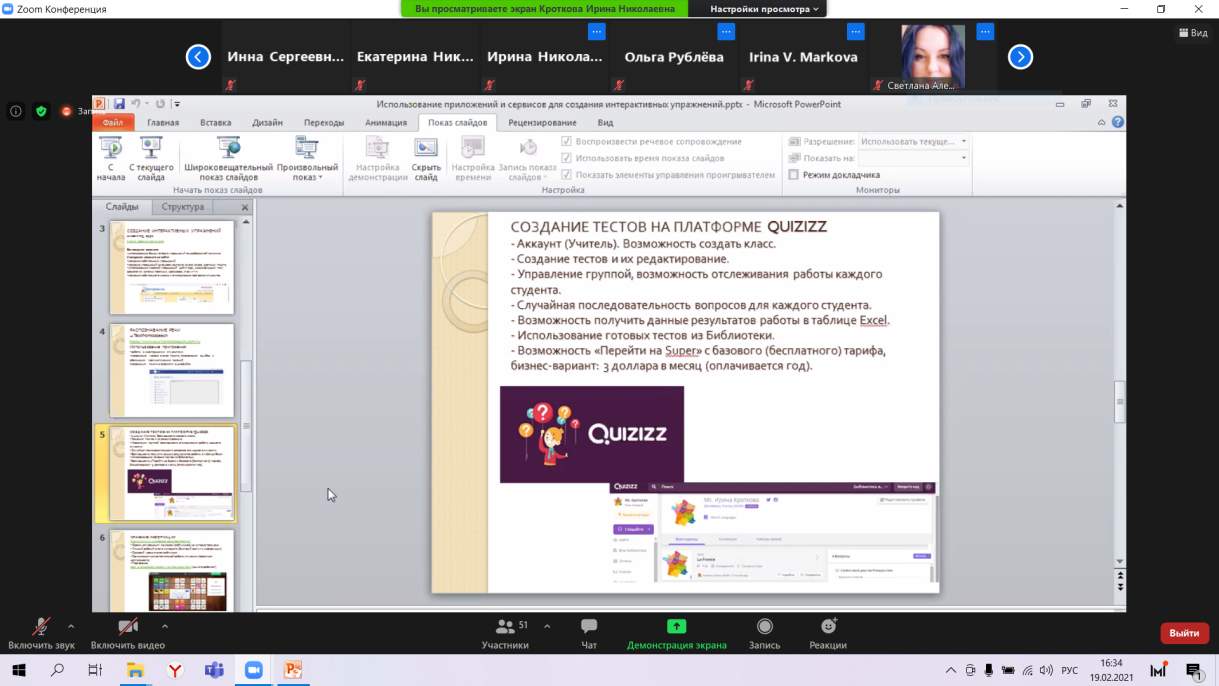The width and height of the screenshot is (1219, 686).
Task: Select slide 3 thumbnail
Action: 172,267
